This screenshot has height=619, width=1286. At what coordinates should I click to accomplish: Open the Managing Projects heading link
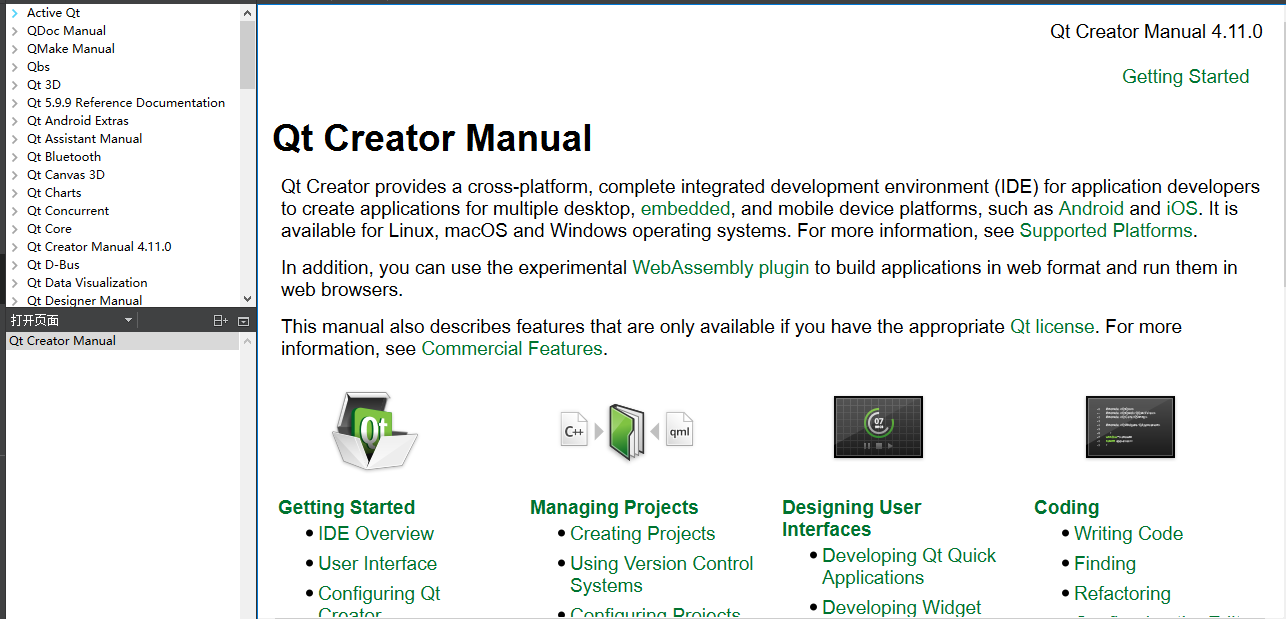pos(614,508)
